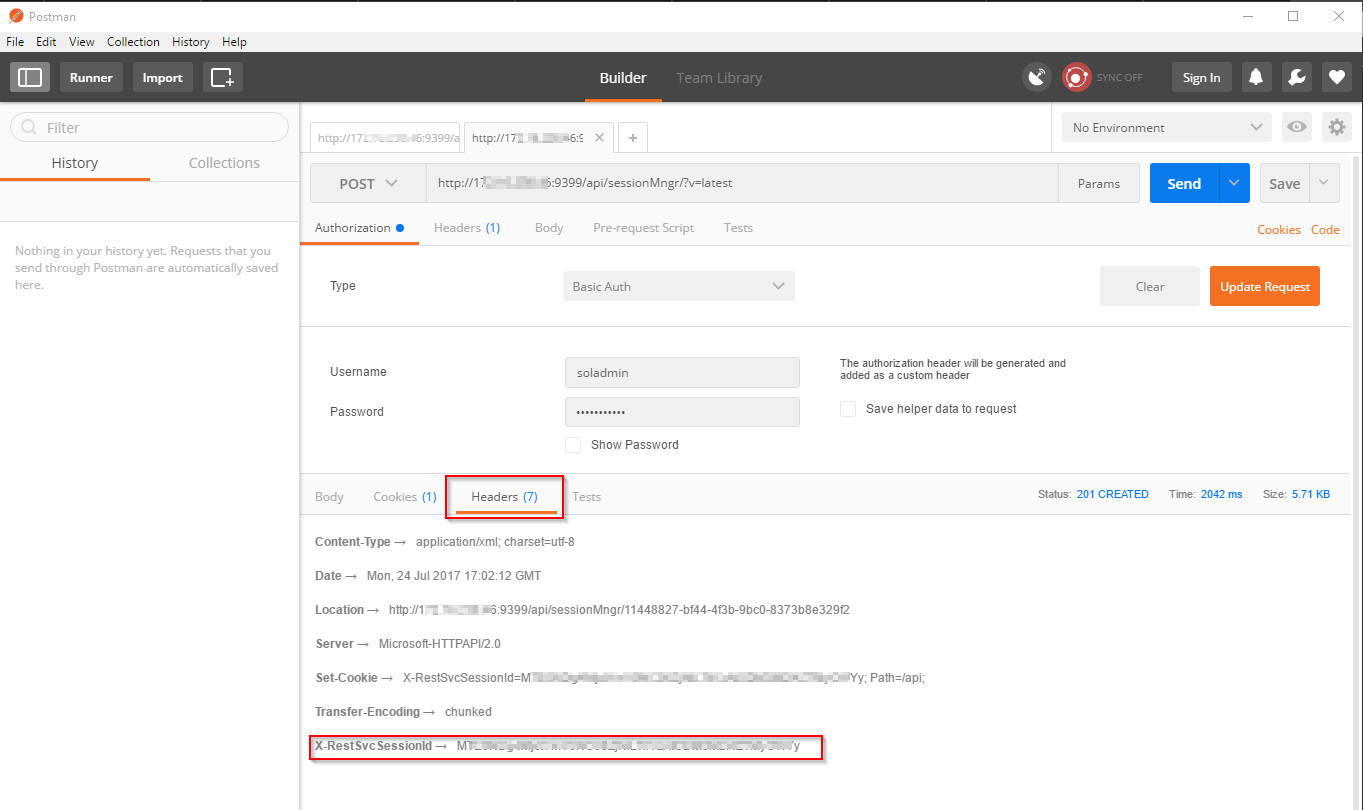The height and width of the screenshot is (810, 1363).
Task: Click the 201 CREATED status text
Action: click(x=1113, y=494)
